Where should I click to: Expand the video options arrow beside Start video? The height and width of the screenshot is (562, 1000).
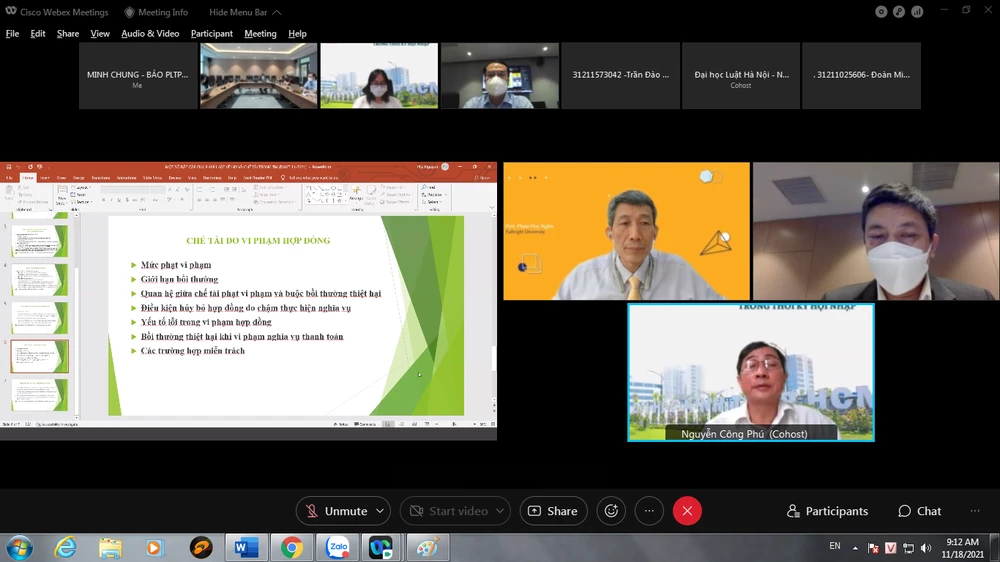(x=500, y=511)
